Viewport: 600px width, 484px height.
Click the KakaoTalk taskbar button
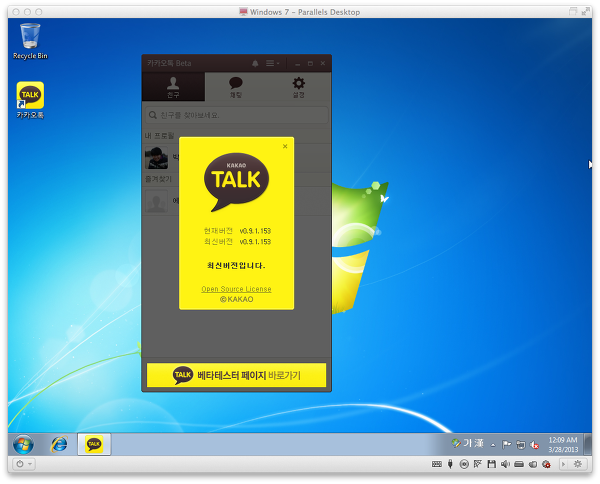(x=94, y=444)
